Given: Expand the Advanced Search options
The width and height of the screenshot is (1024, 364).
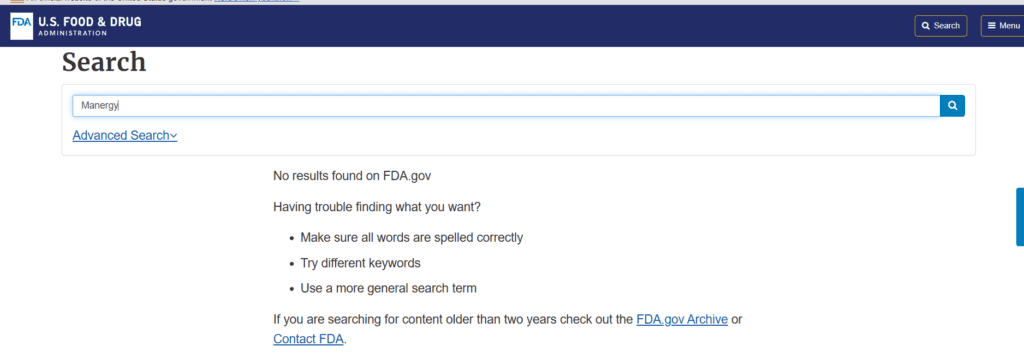Looking at the screenshot, I should [125, 135].
